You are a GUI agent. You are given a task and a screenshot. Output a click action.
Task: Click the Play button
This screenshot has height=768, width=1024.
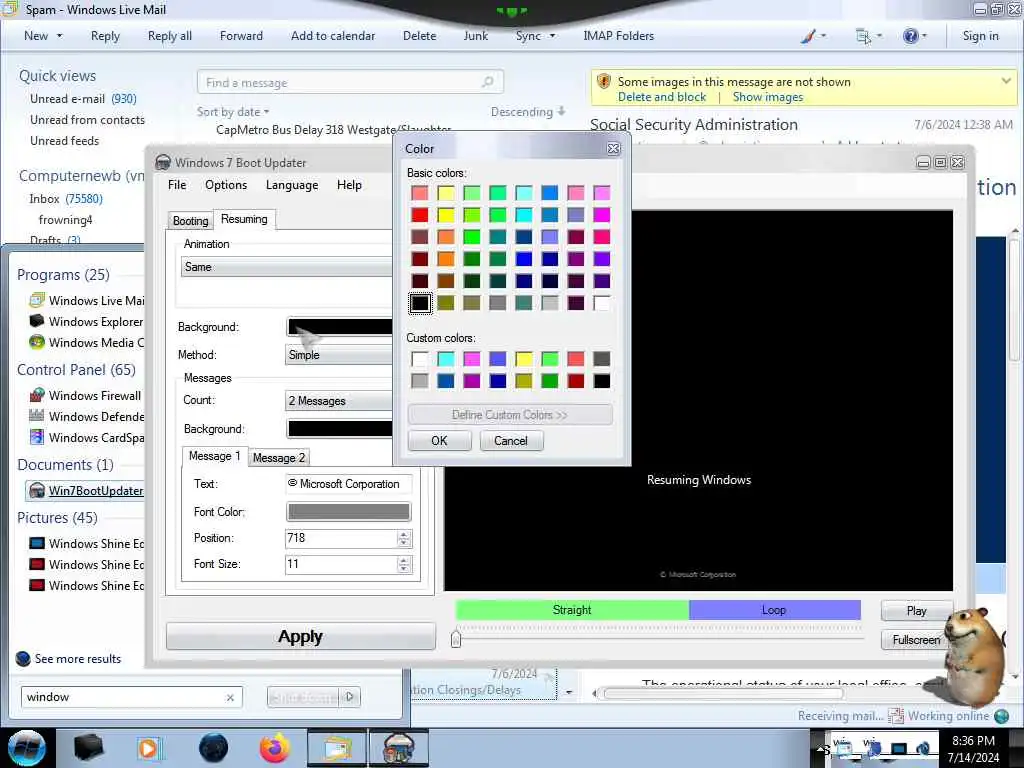point(916,611)
